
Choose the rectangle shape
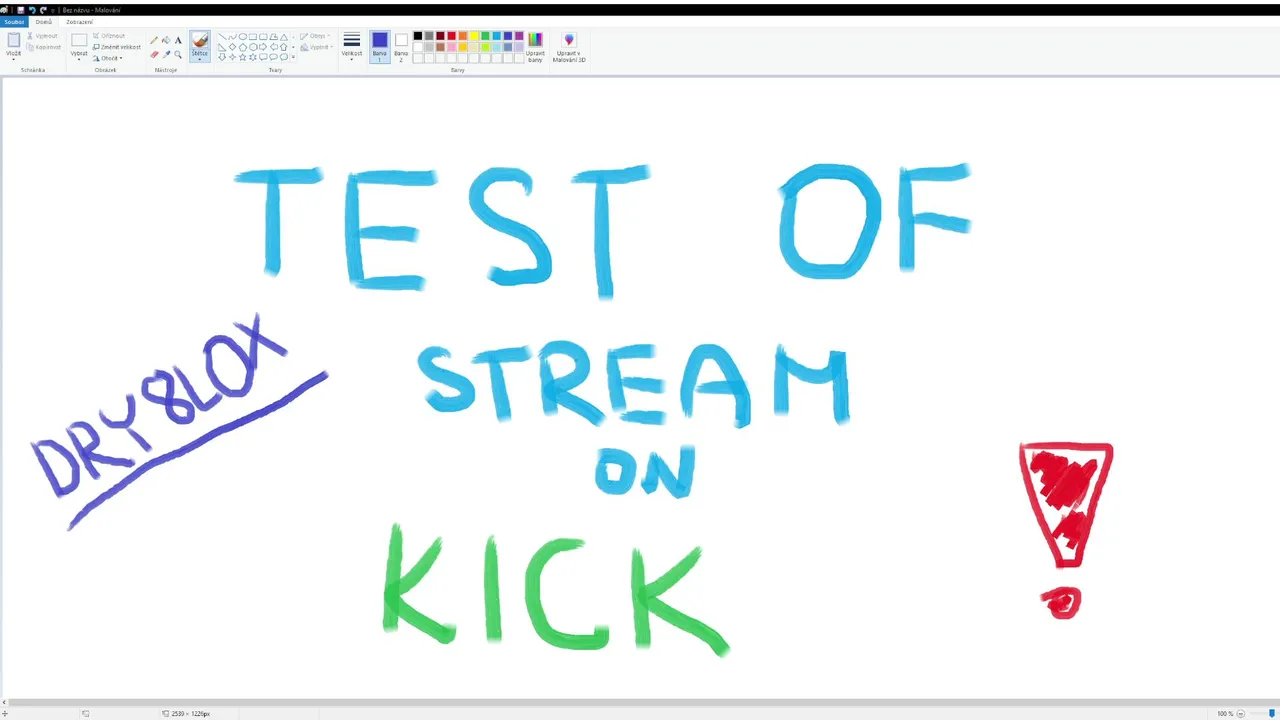point(253,36)
